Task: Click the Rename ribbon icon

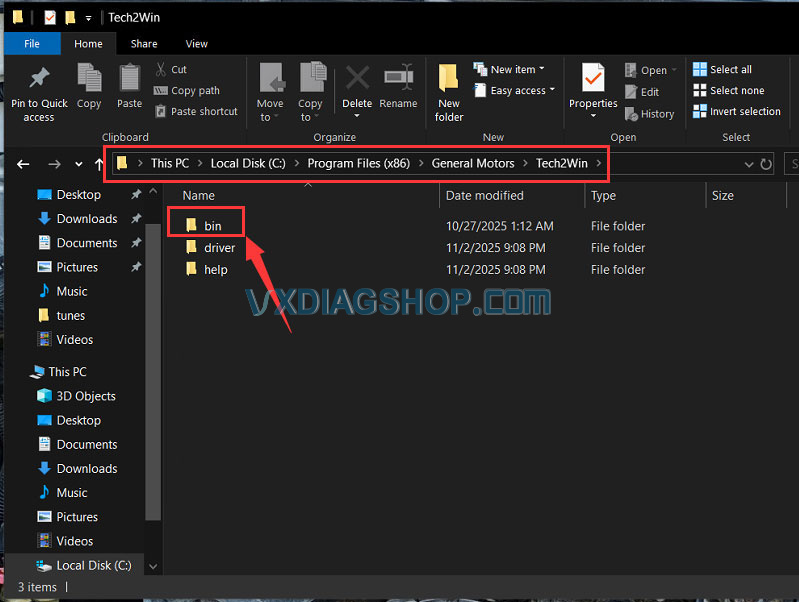Action: click(x=398, y=77)
